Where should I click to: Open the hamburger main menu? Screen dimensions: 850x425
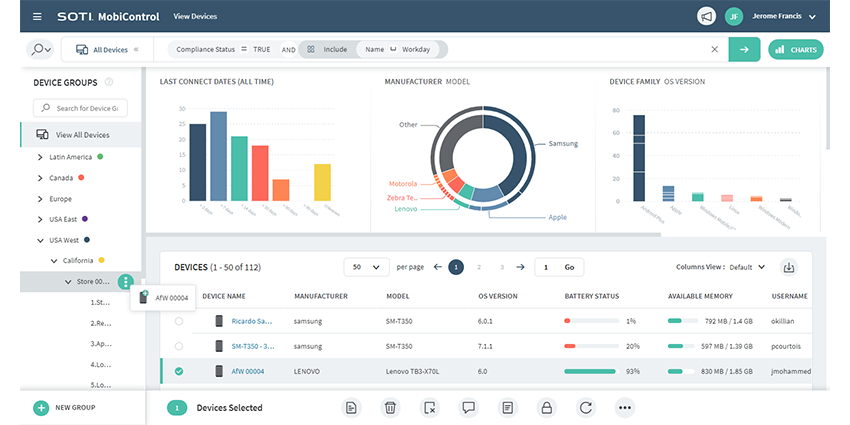tap(37, 17)
